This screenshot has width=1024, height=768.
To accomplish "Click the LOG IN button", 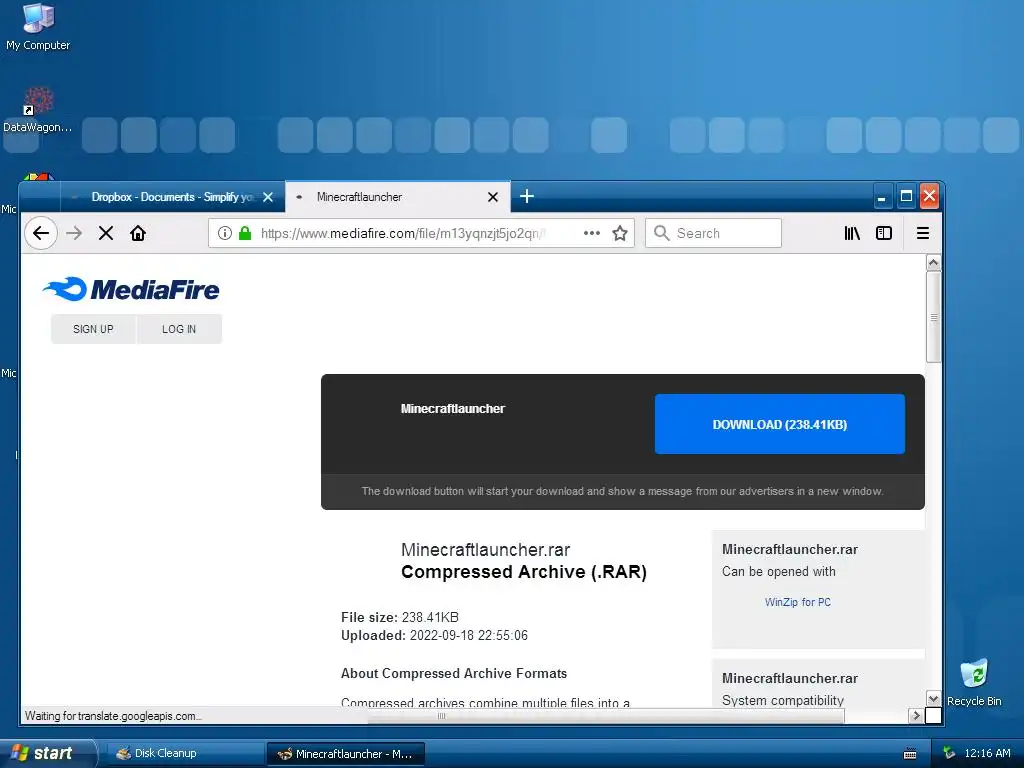I will tap(179, 329).
